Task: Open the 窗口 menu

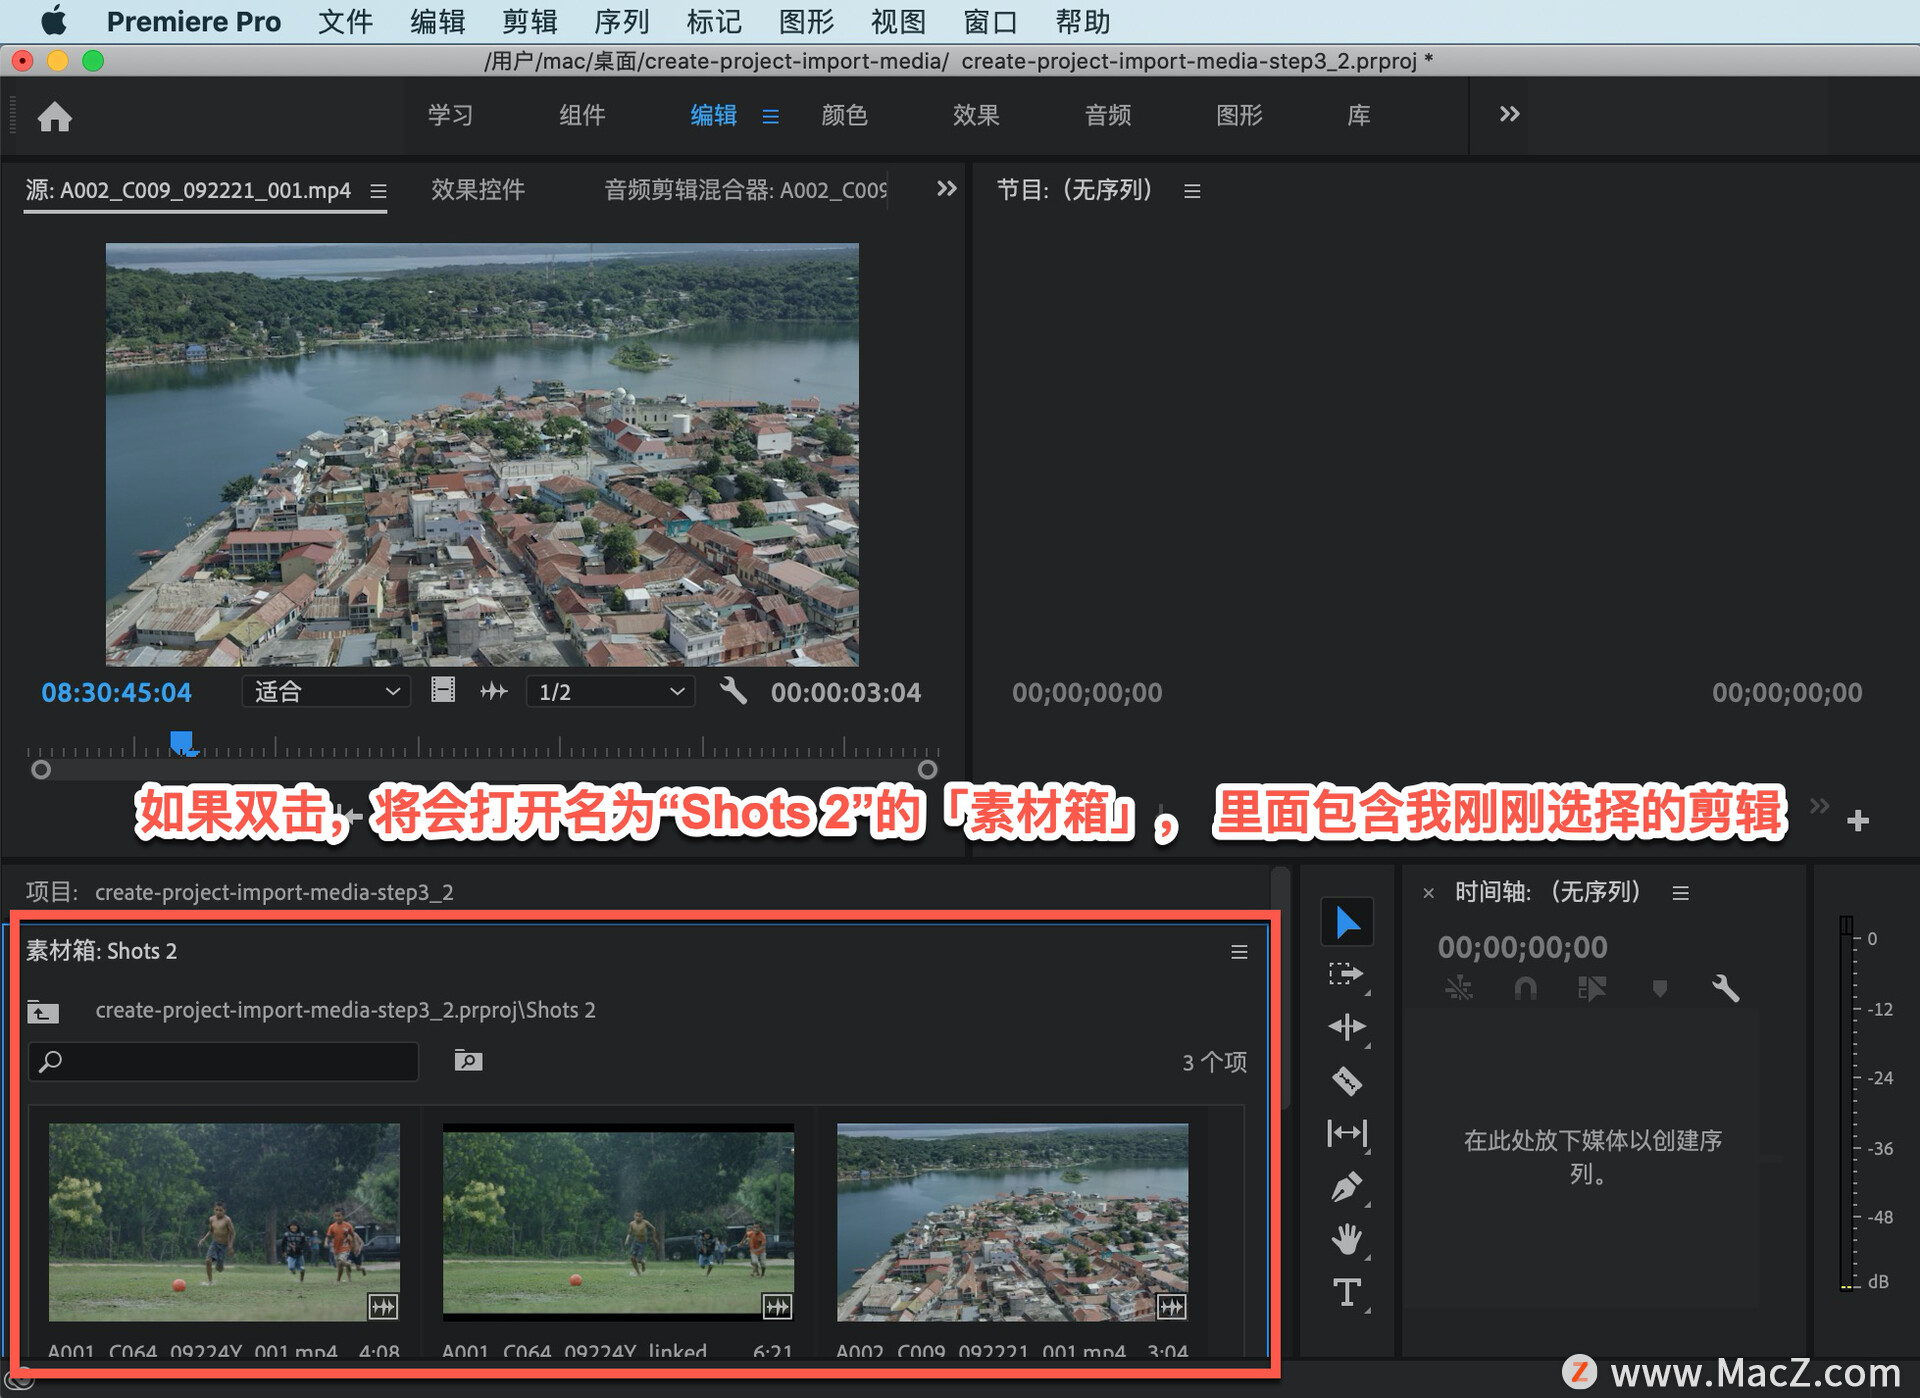Action: [990, 21]
